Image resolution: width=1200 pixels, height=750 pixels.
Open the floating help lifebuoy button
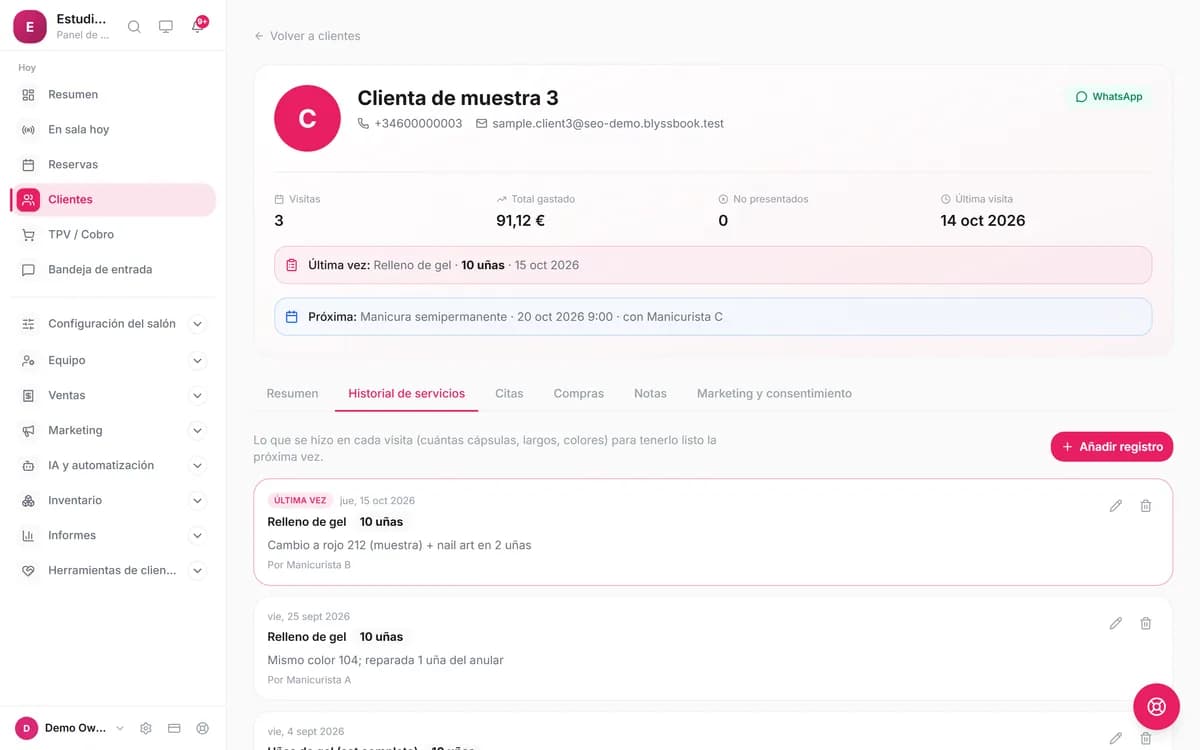click(x=1156, y=707)
